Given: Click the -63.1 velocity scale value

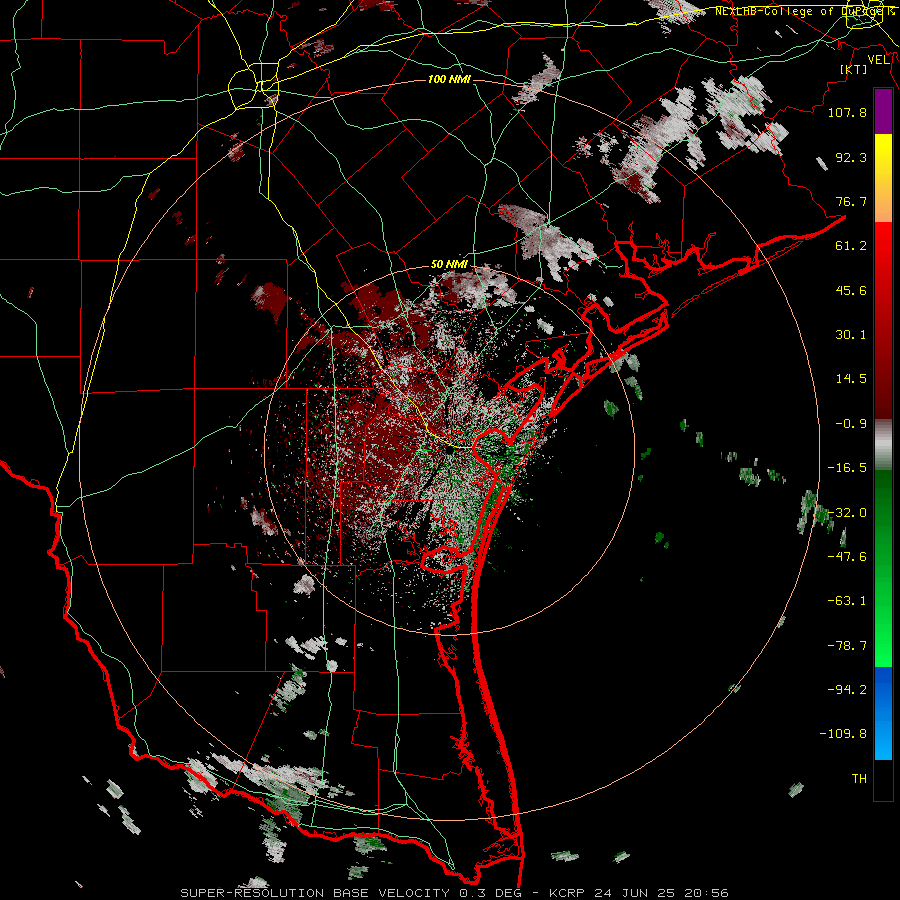Looking at the screenshot, I should (847, 600).
